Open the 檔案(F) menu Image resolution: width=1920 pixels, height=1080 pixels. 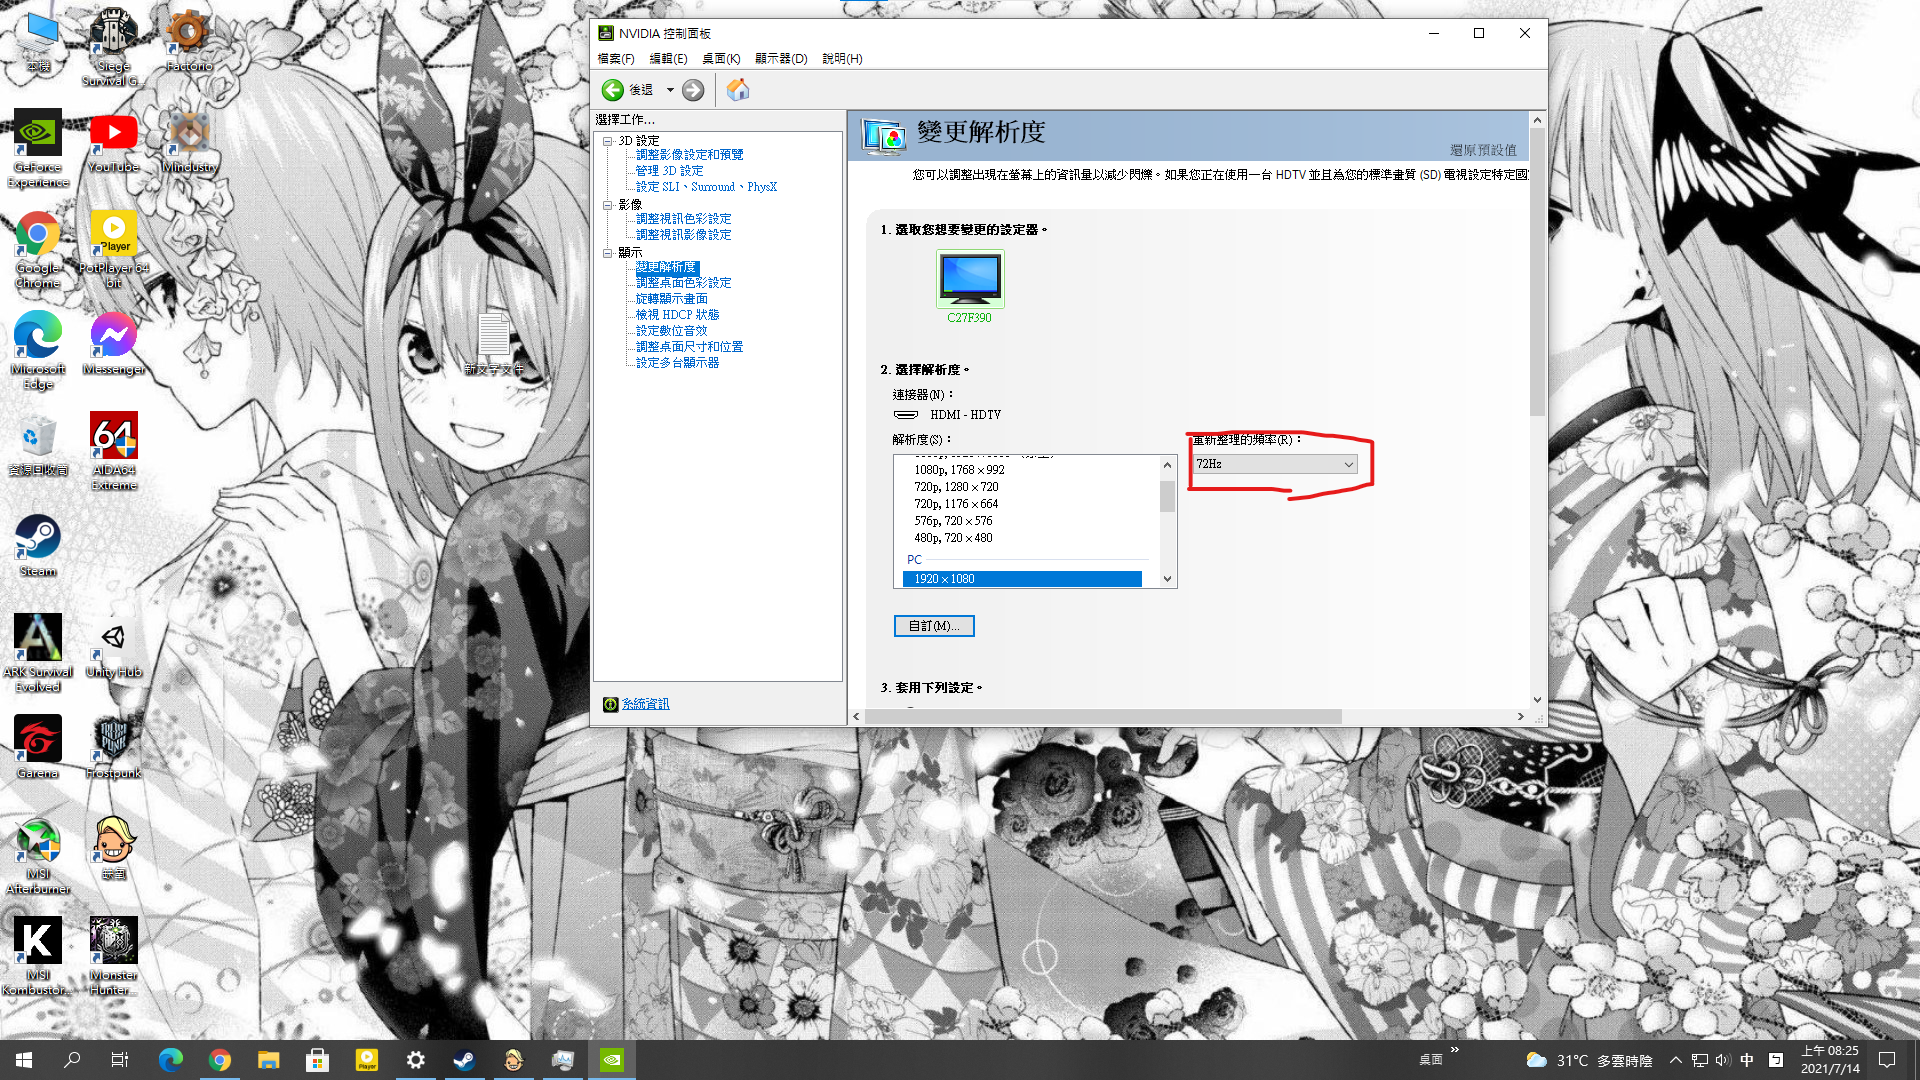click(x=616, y=59)
